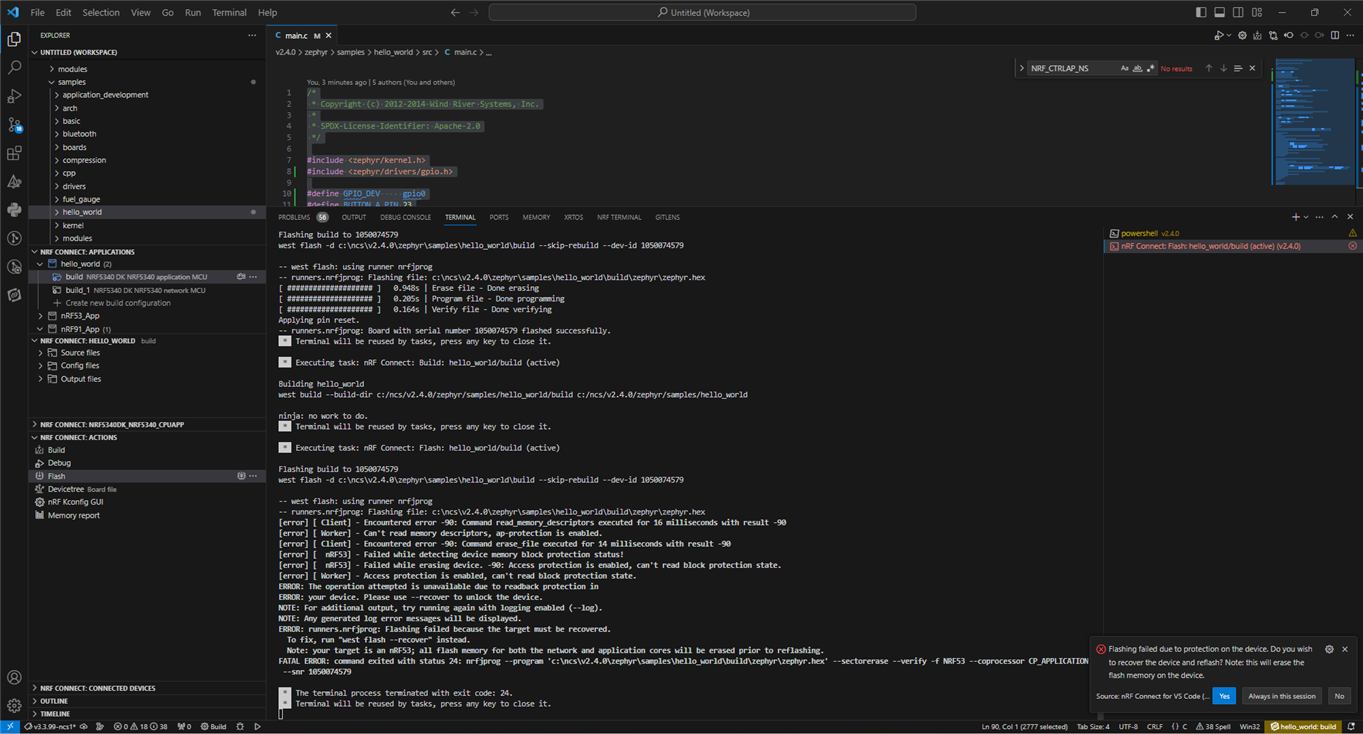Expand the nRF53_App application node
This screenshot has height=734, width=1363.
tap(79, 316)
